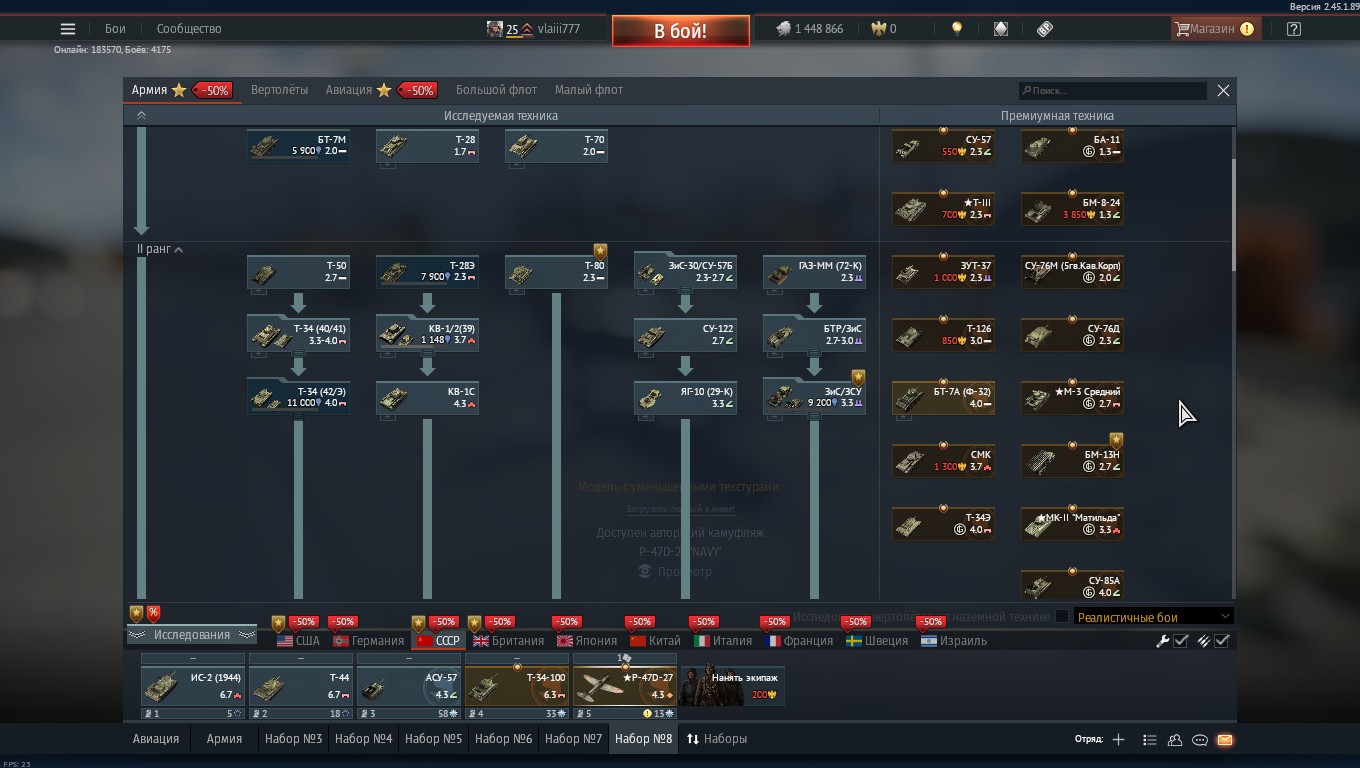Image resolution: width=1360 pixels, height=768 pixels.
Task: Open the mail envelope icon
Action: pyautogui.click(x=1225, y=740)
